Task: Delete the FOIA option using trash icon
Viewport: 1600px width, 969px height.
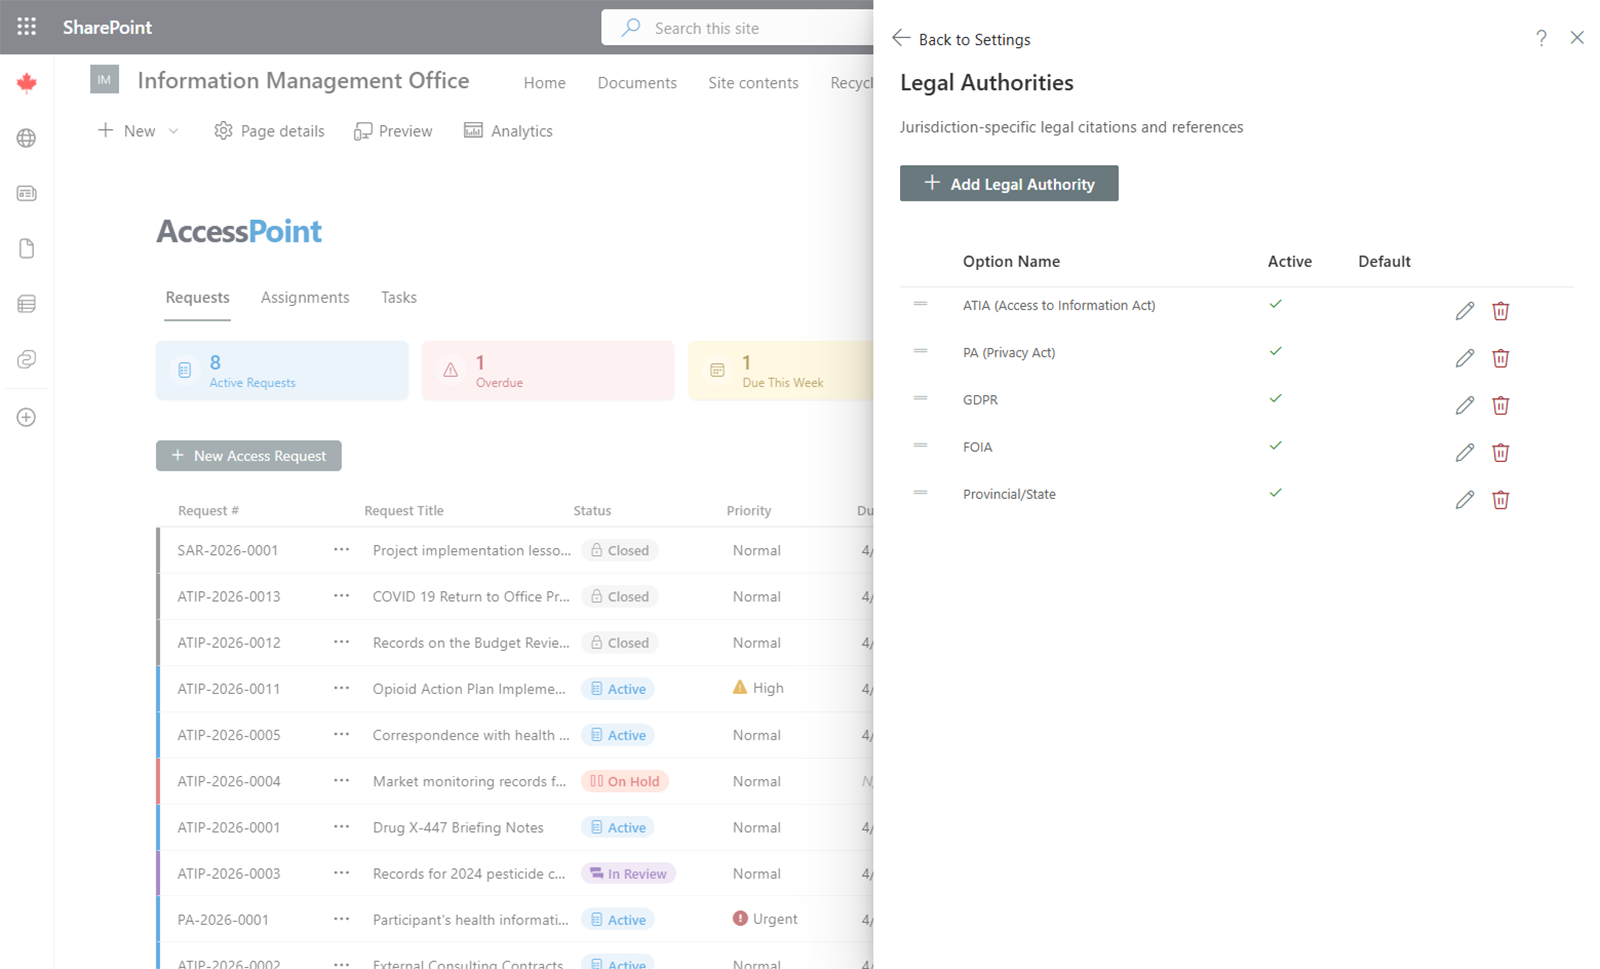Action: pyautogui.click(x=1500, y=452)
